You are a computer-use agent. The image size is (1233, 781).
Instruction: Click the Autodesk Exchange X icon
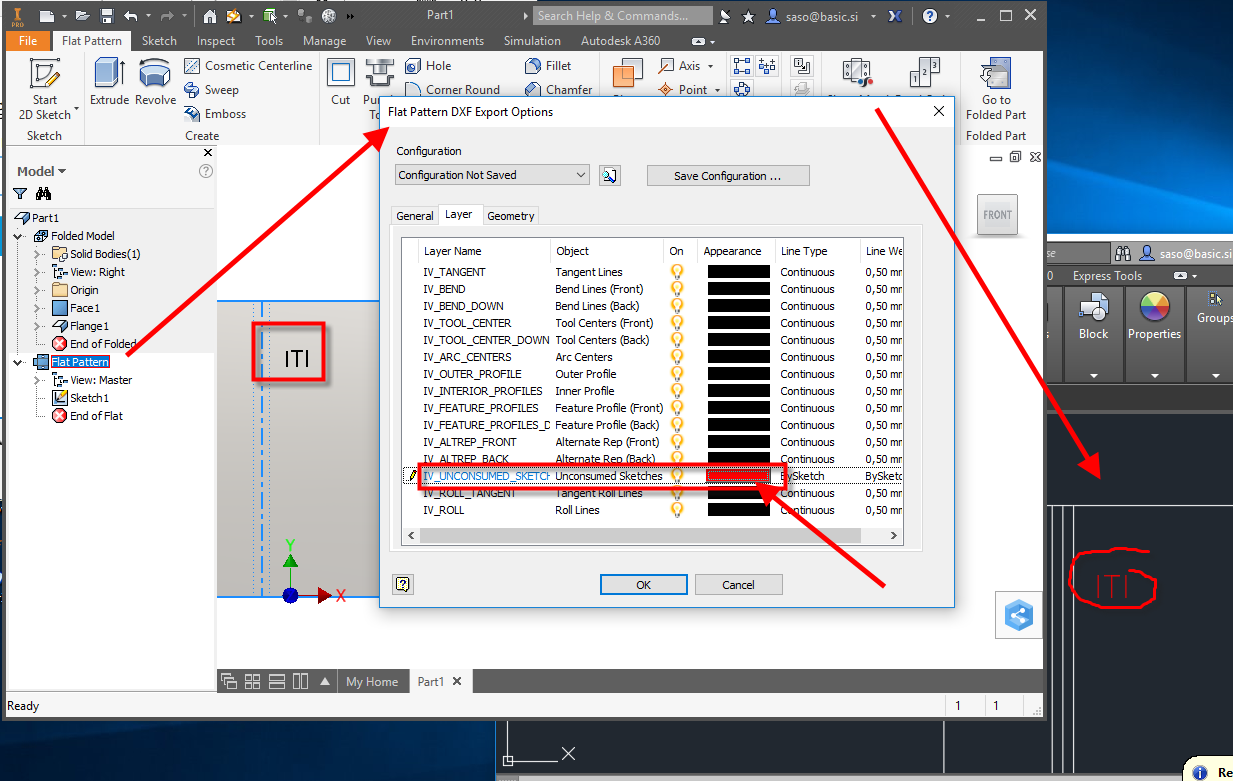click(895, 16)
